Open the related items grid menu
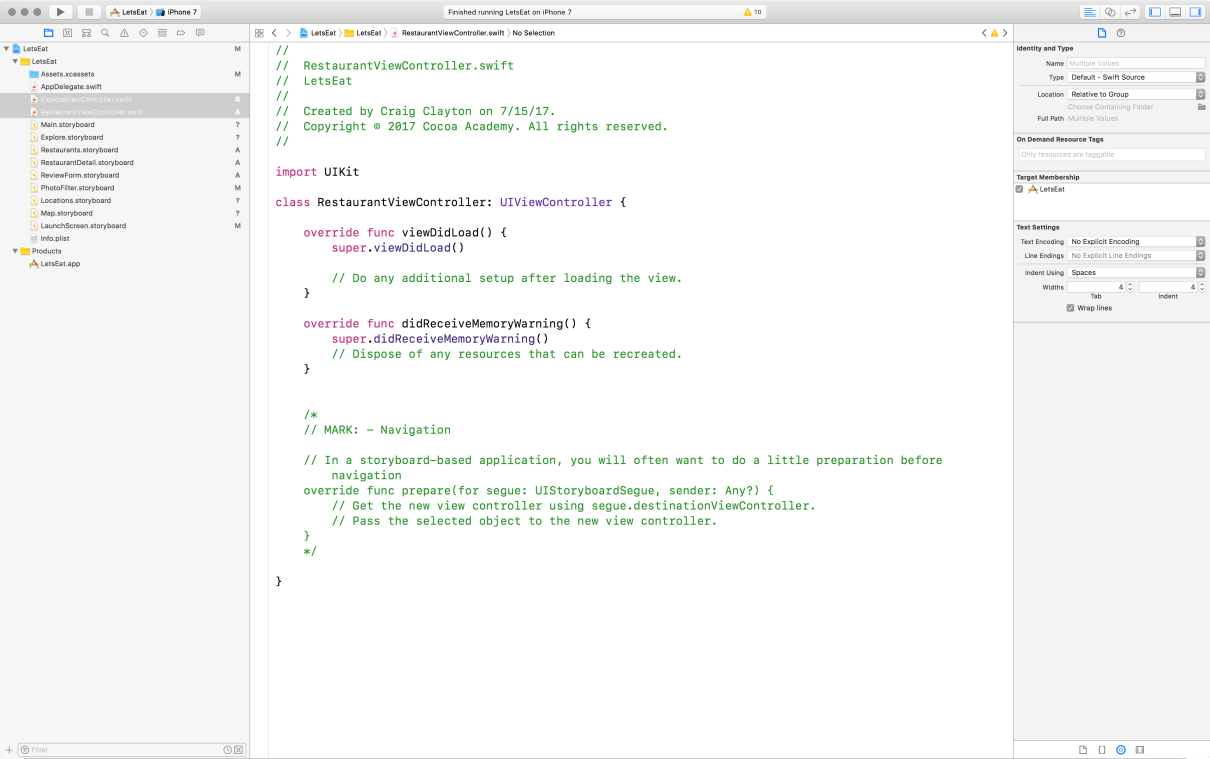 point(259,33)
